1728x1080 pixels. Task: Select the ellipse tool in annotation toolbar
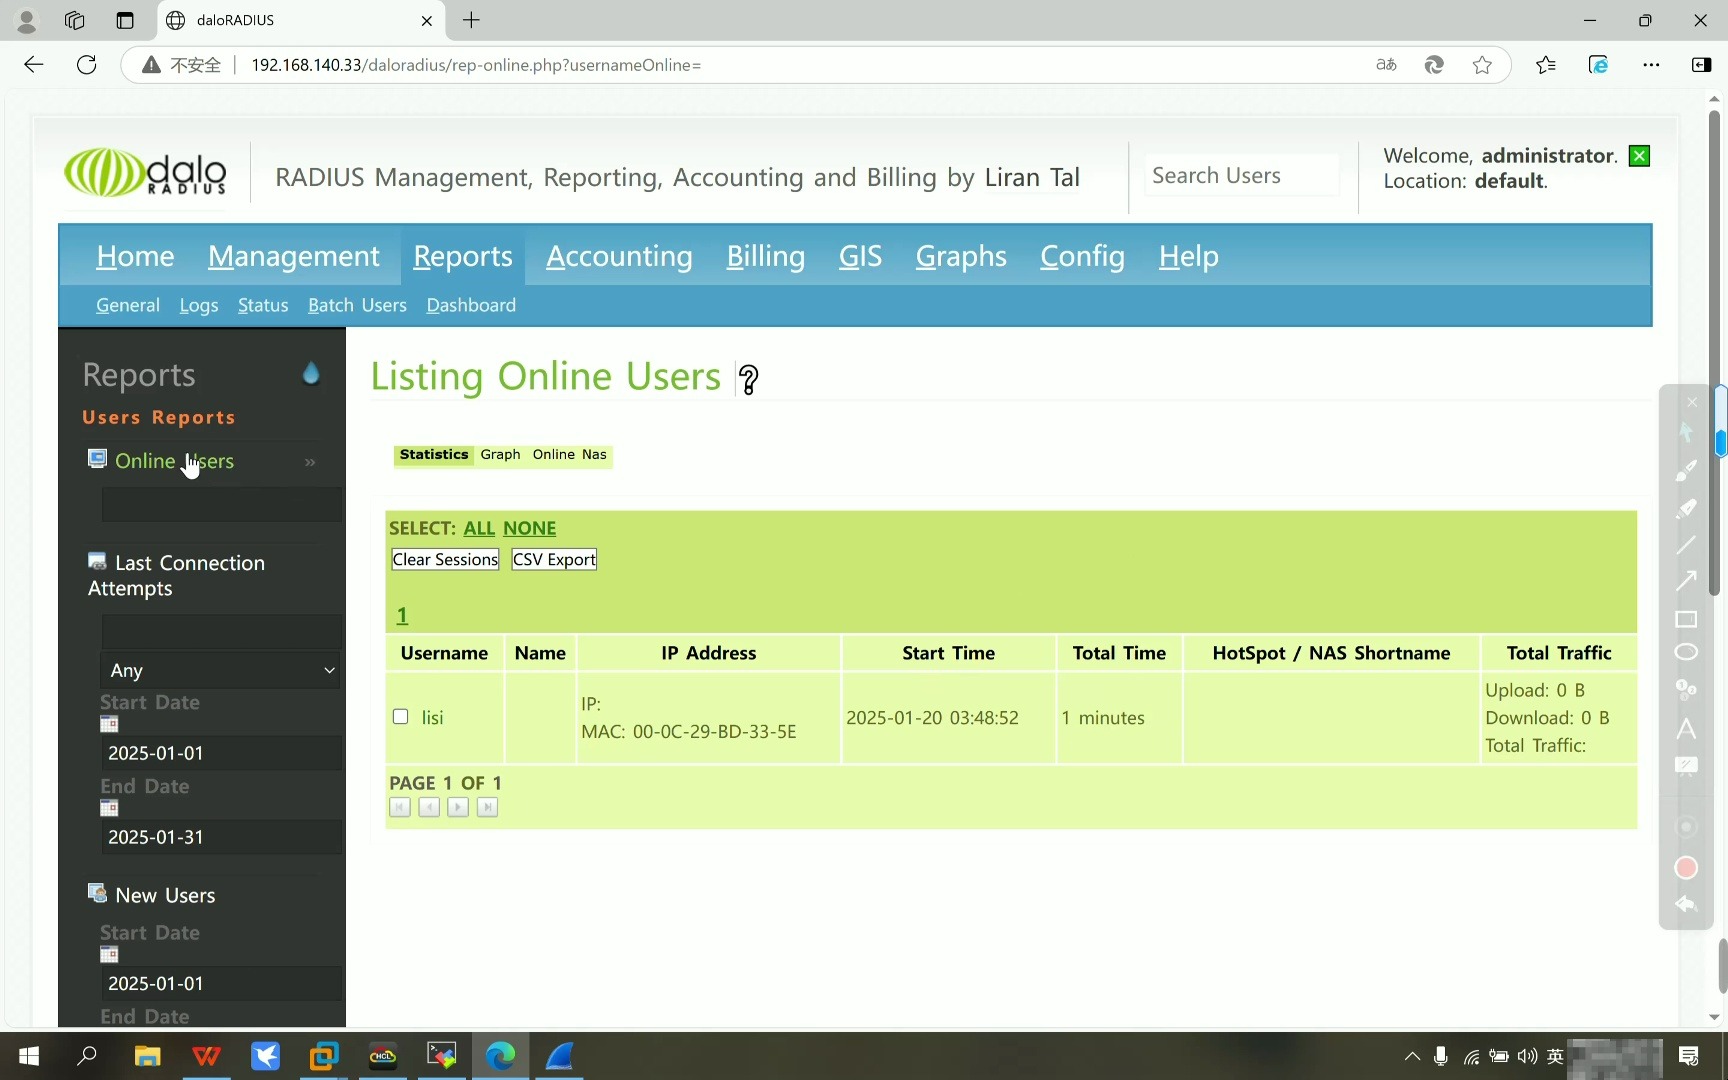(1686, 652)
